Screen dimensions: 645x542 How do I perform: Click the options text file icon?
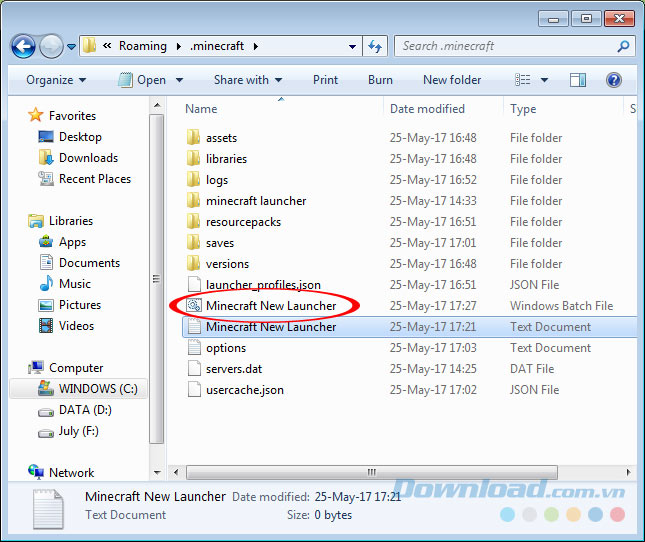click(194, 347)
